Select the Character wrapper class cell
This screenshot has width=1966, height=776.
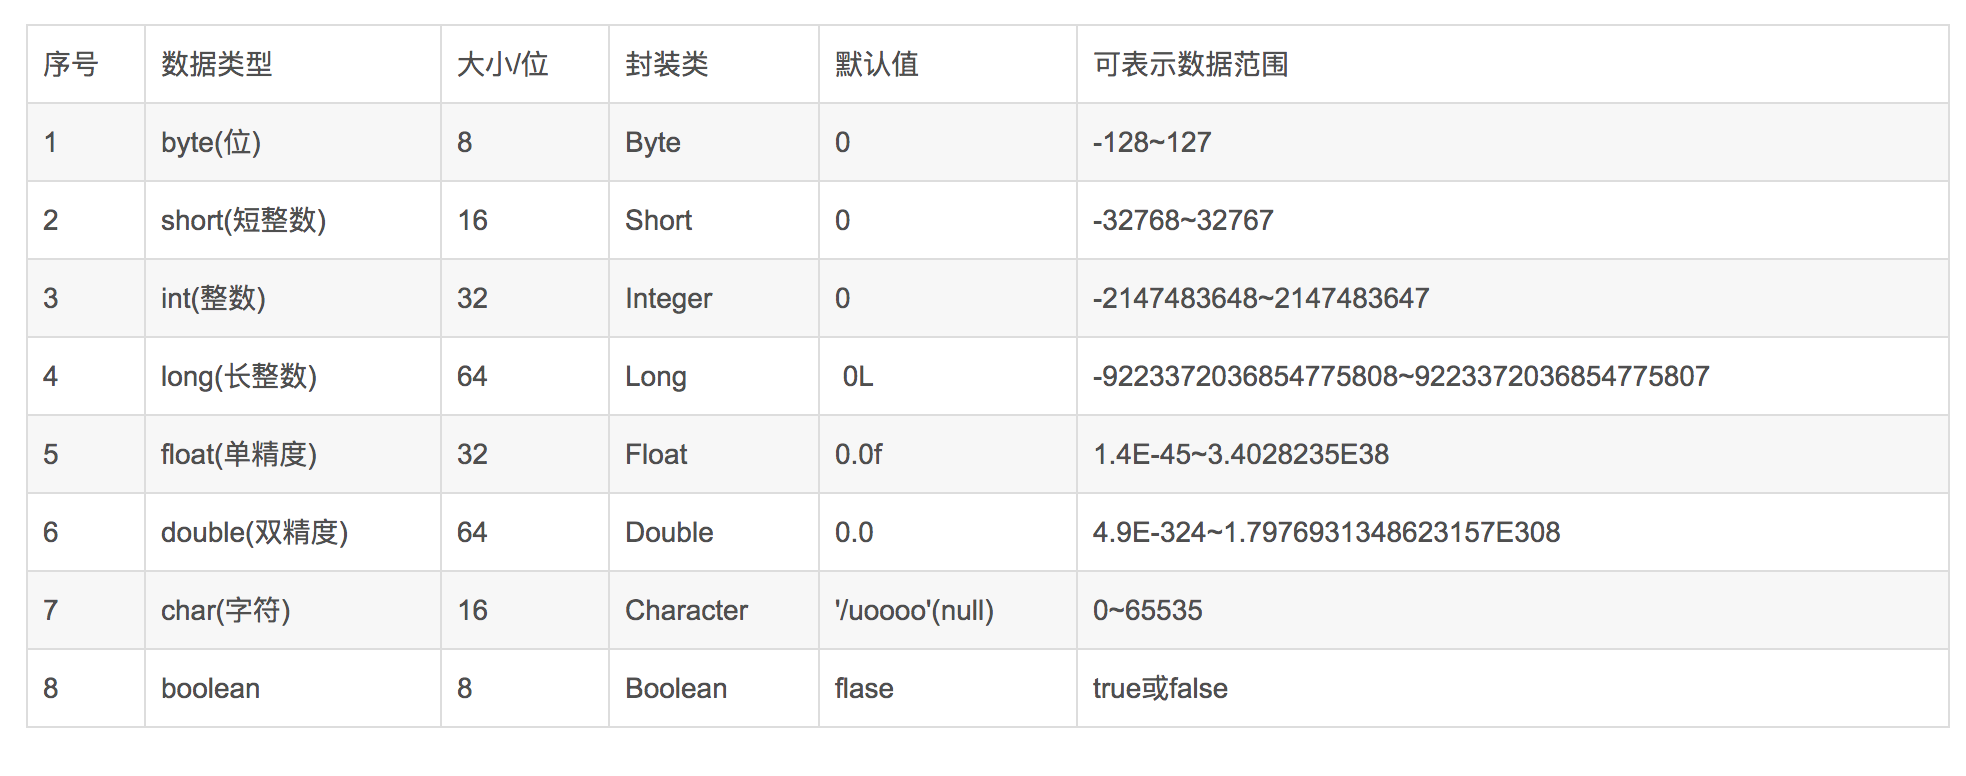(x=687, y=611)
